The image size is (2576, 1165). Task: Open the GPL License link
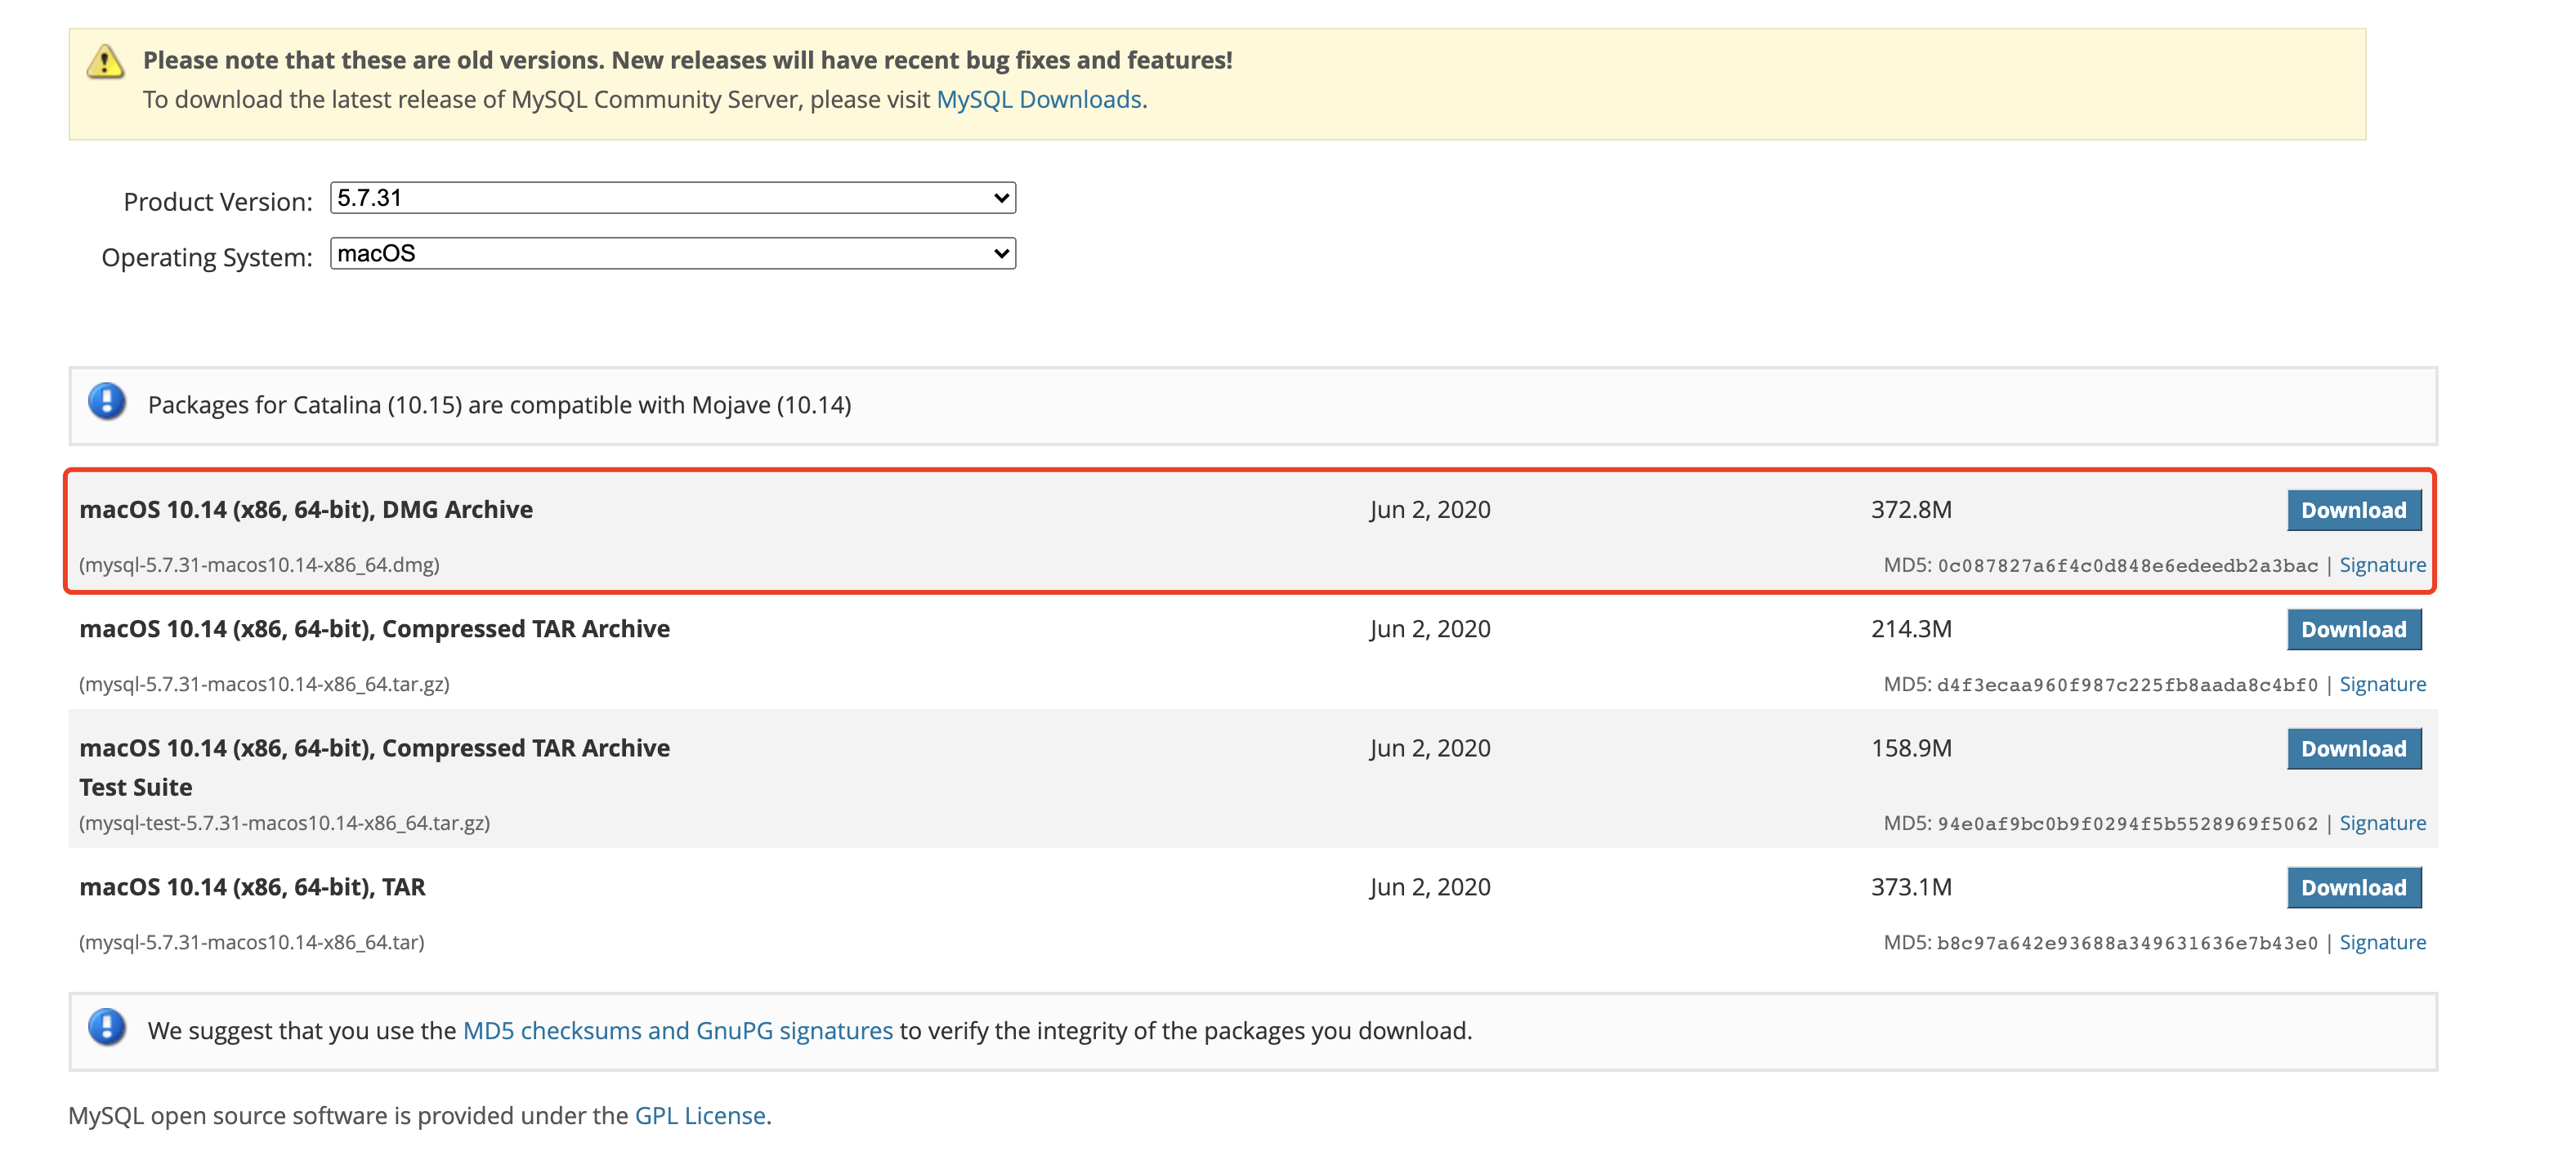click(700, 1115)
